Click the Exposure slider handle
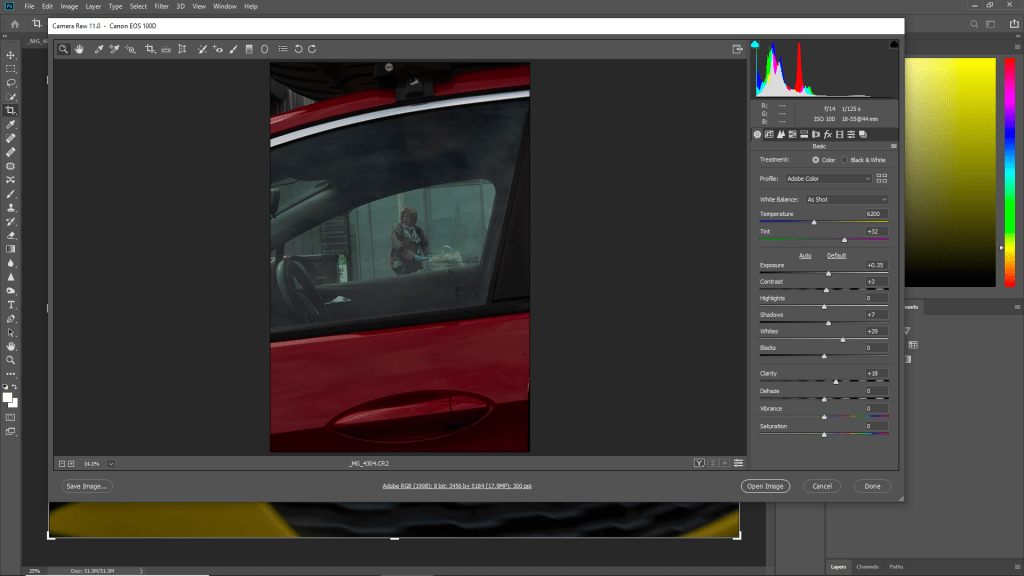 coord(828,273)
